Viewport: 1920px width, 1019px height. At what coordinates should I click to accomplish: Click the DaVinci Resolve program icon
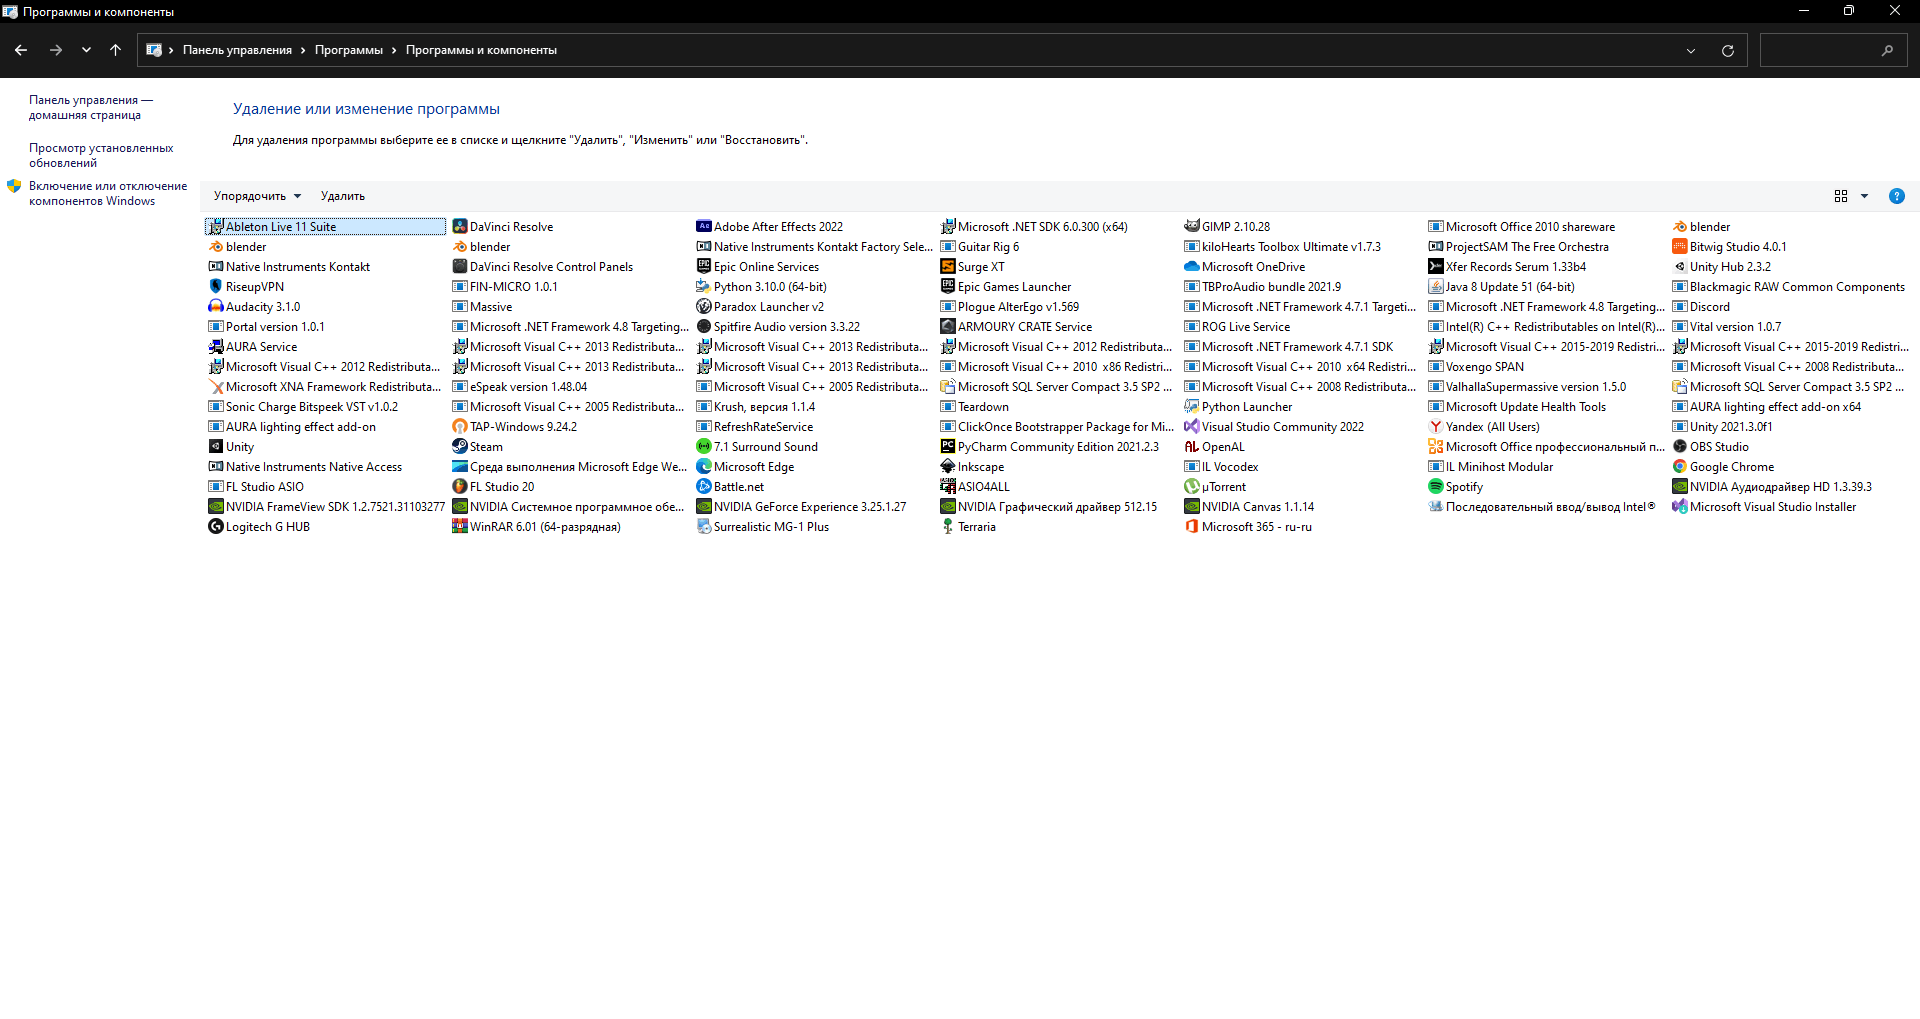460,227
